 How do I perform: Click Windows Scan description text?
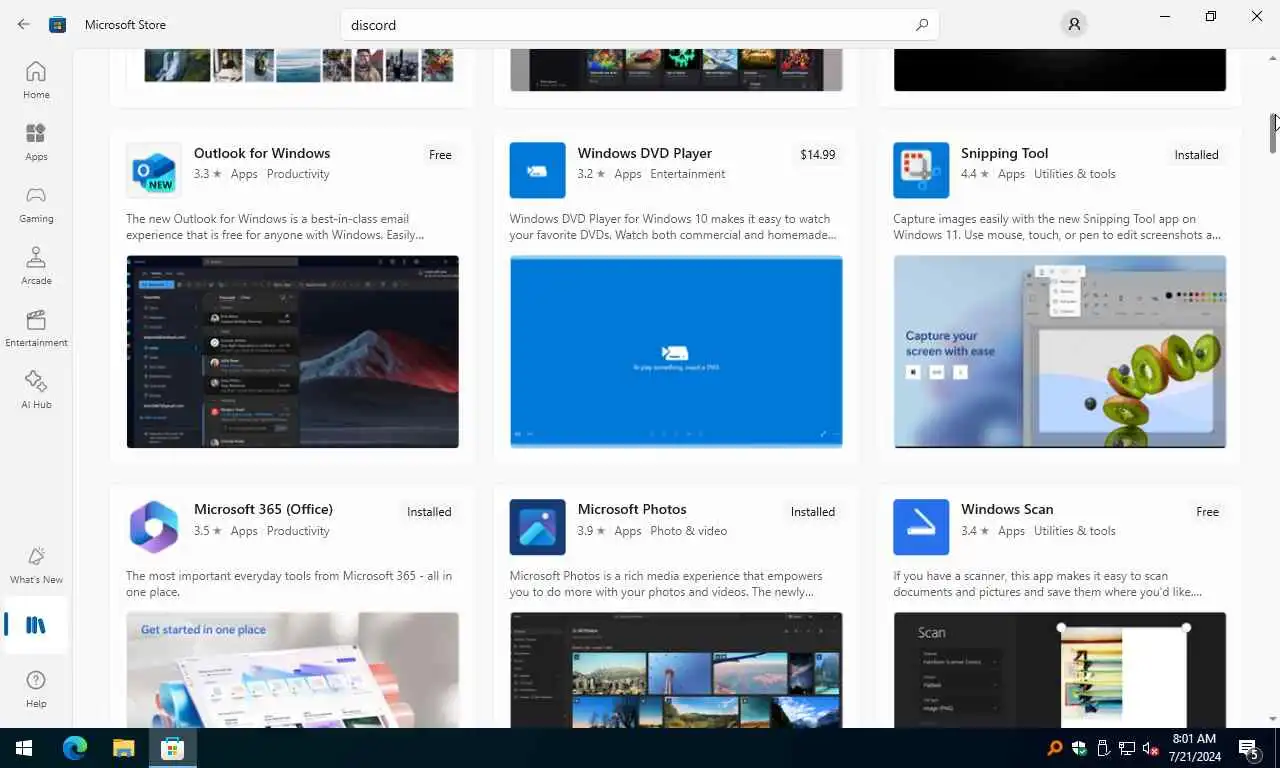[x=1048, y=584]
